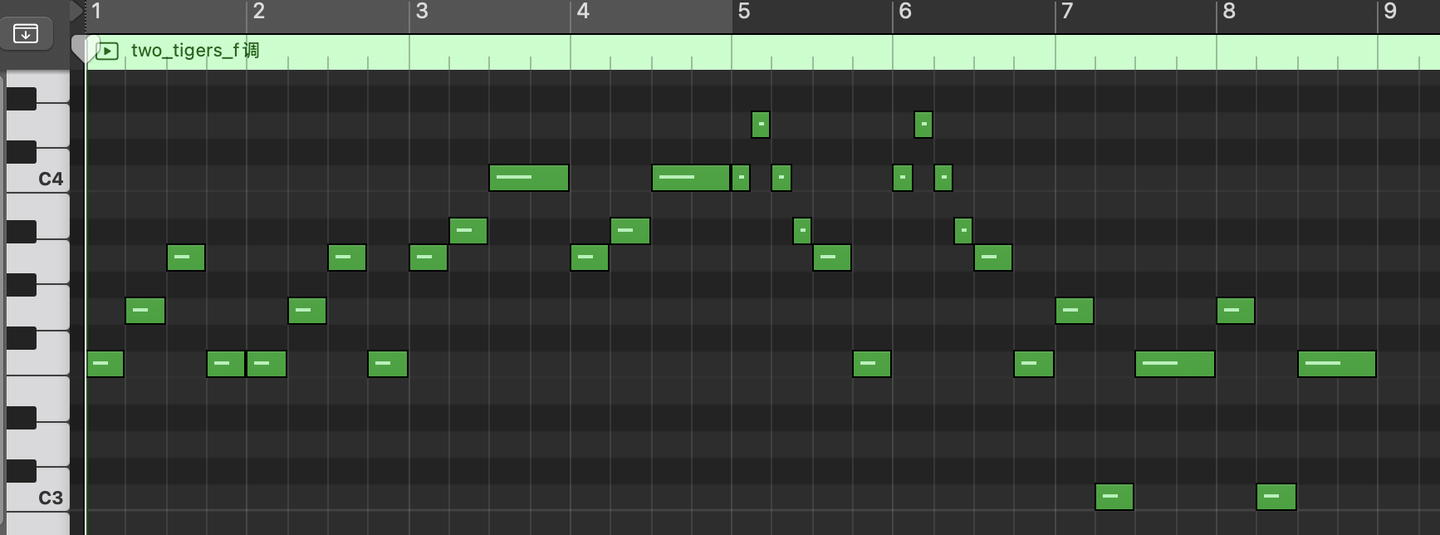Select the C3 note in bar 8

click(x=1276, y=497)
